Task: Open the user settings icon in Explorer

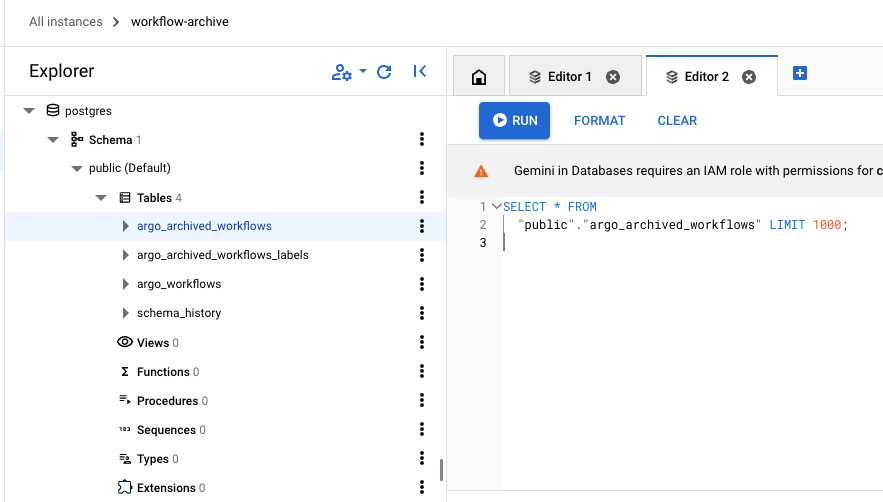Action: pos(341,72)
